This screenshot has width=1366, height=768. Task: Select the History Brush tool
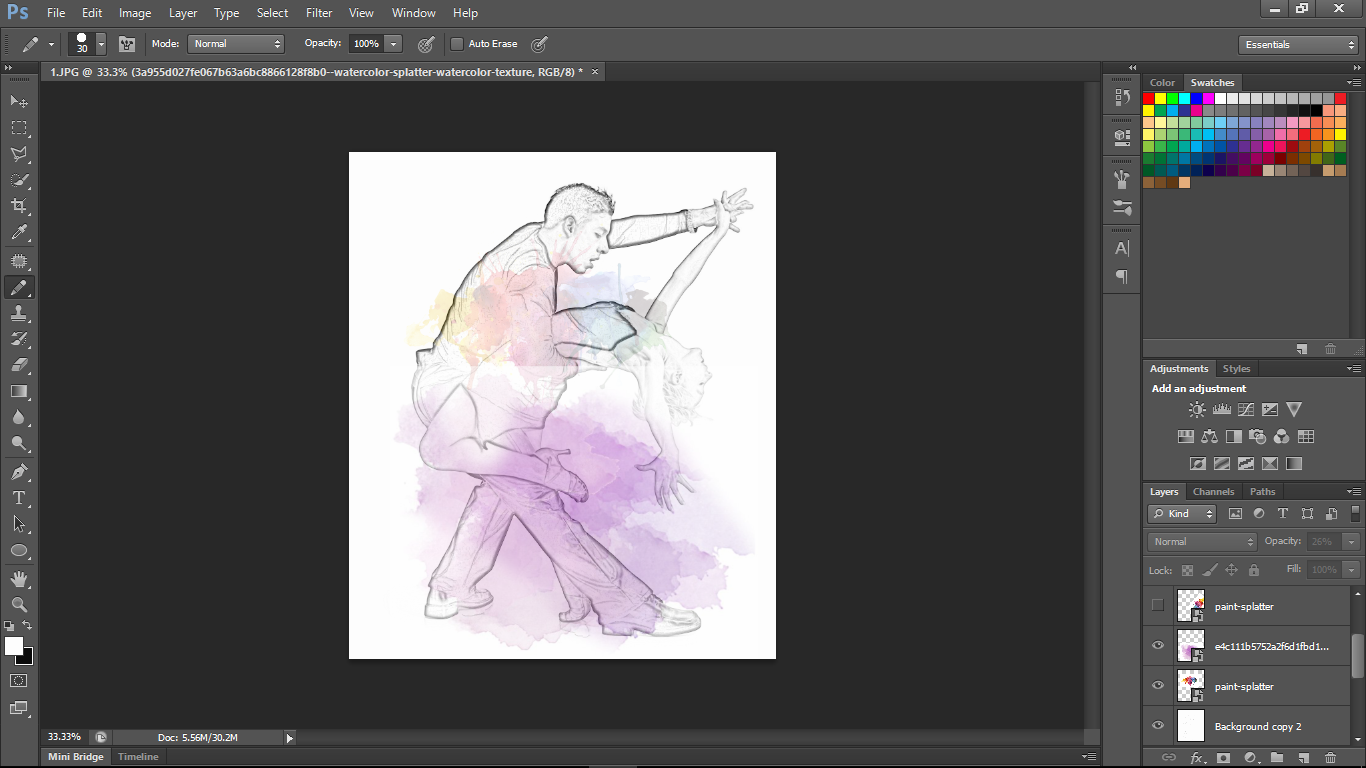click(x=19, y=339)
